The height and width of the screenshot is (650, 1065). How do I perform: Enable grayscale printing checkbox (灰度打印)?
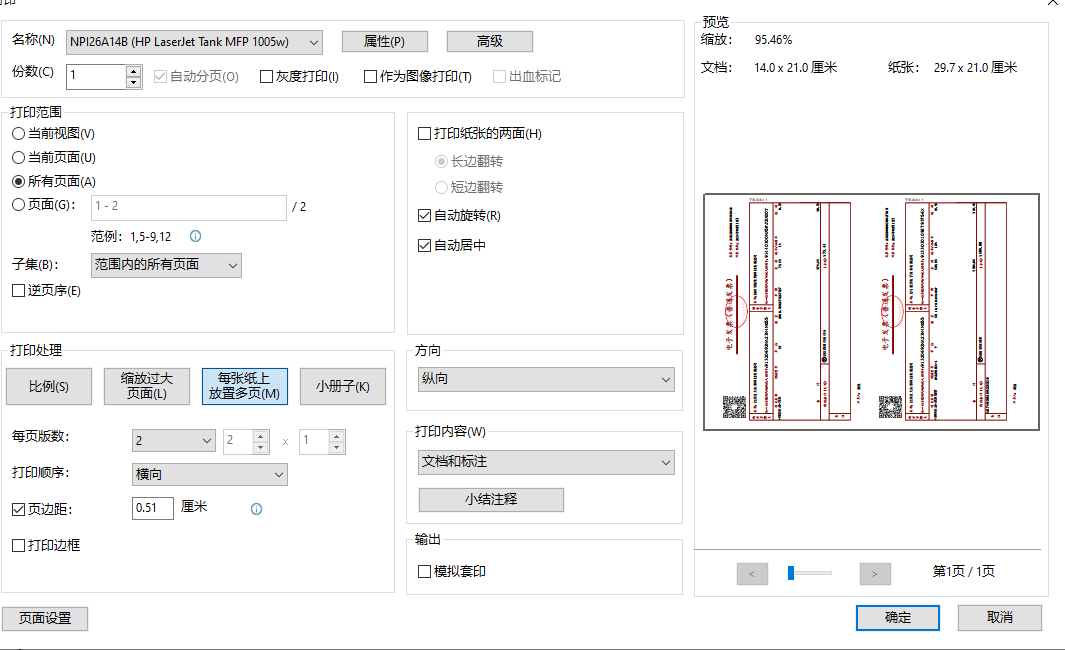(x=266, y=76)
